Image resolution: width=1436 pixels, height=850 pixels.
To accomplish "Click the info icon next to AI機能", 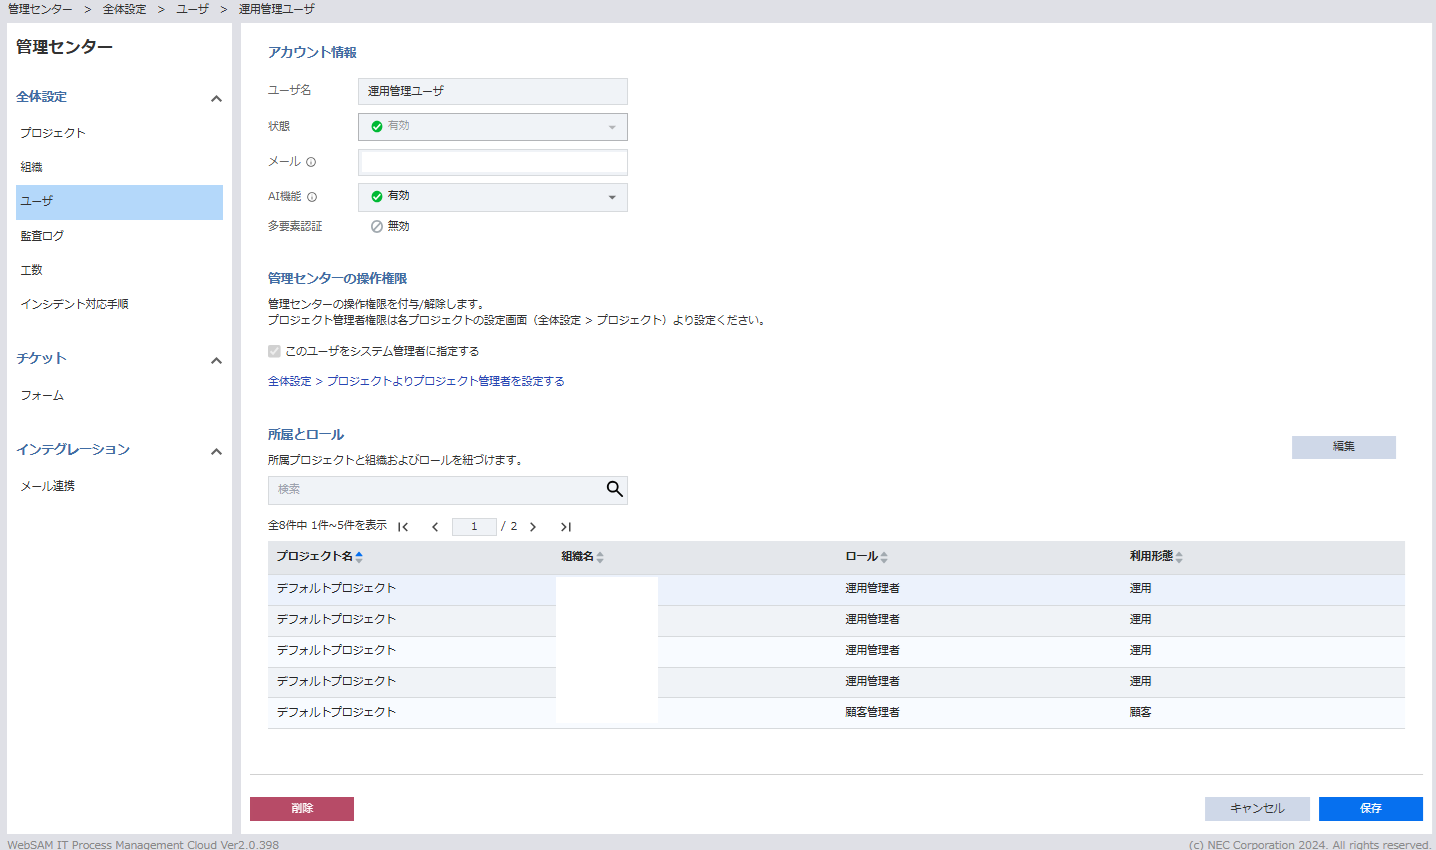I will click(312, 197).
